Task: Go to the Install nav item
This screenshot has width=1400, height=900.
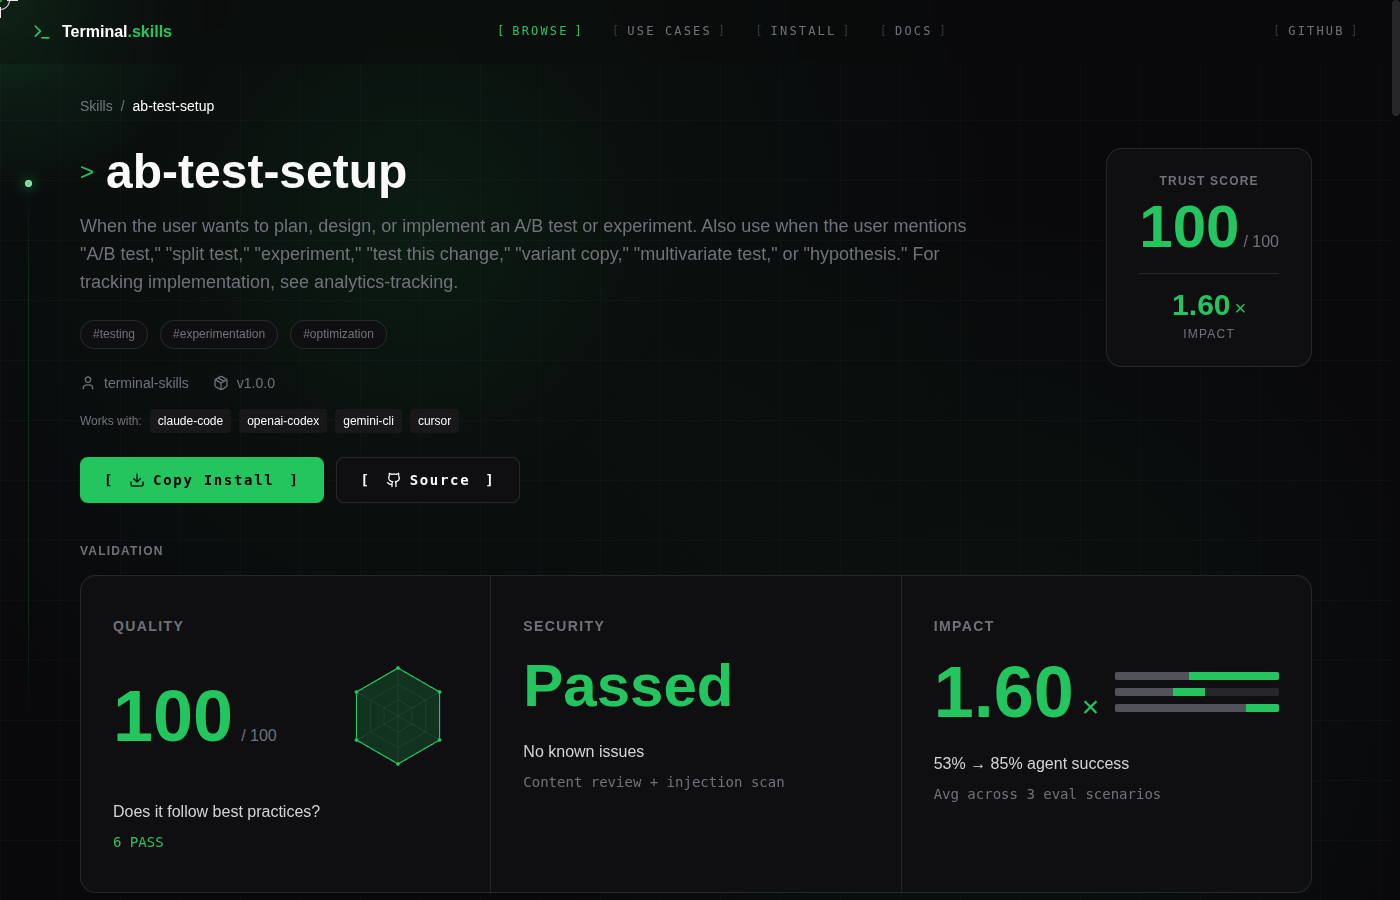Action: [803, 31]
